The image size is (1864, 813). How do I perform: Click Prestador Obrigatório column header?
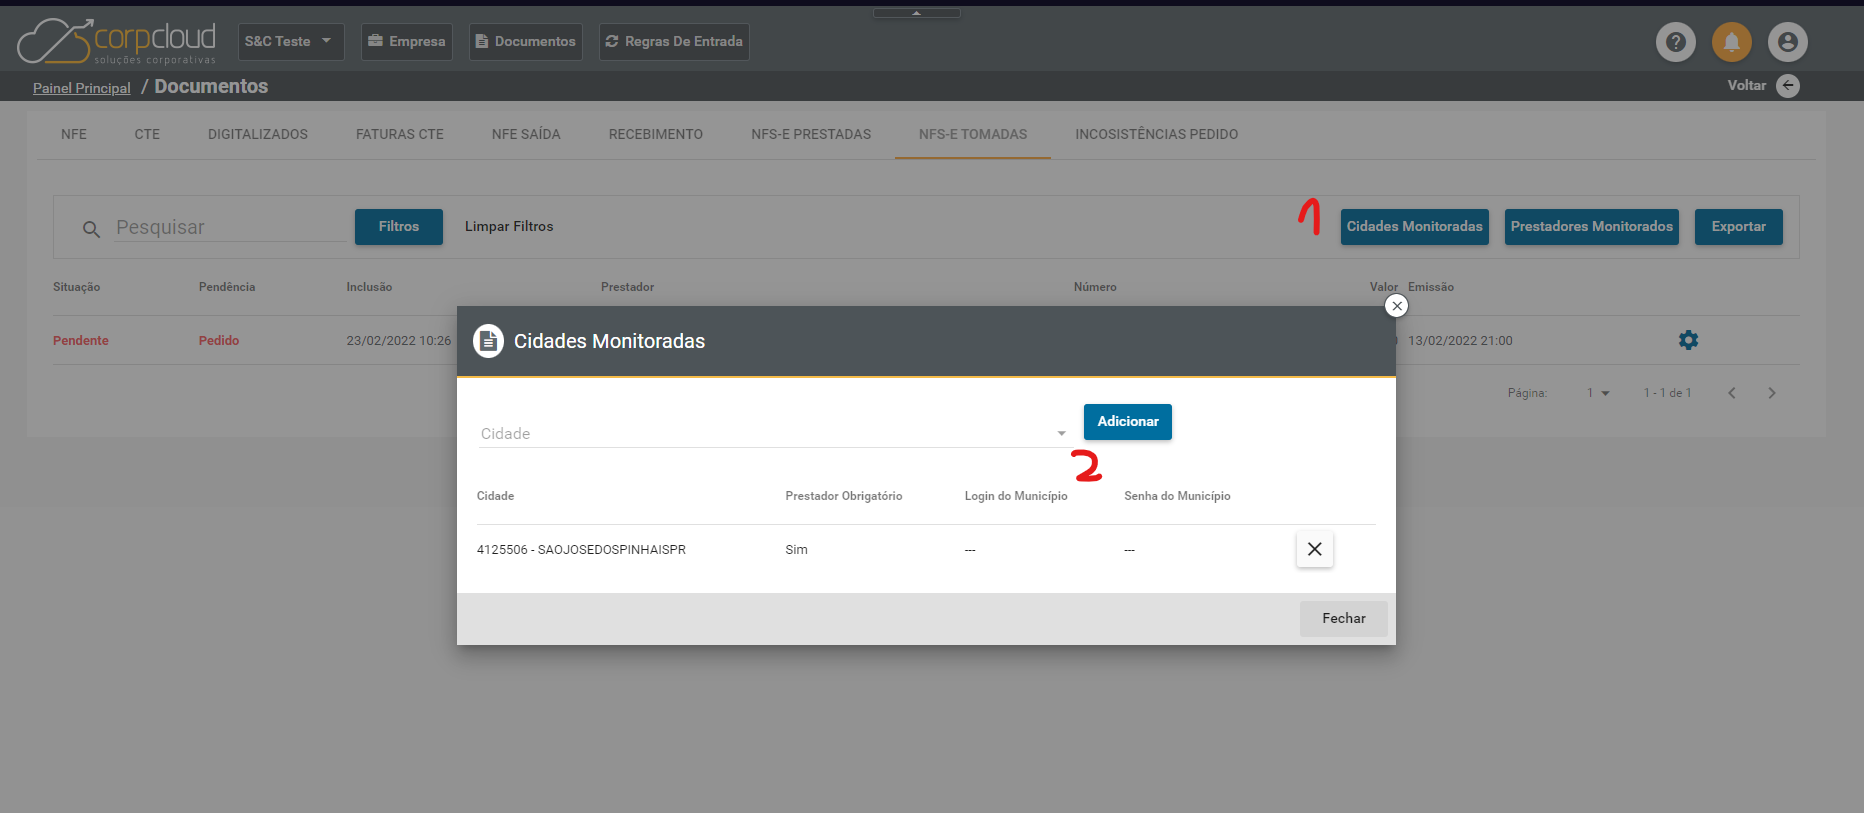844,496
